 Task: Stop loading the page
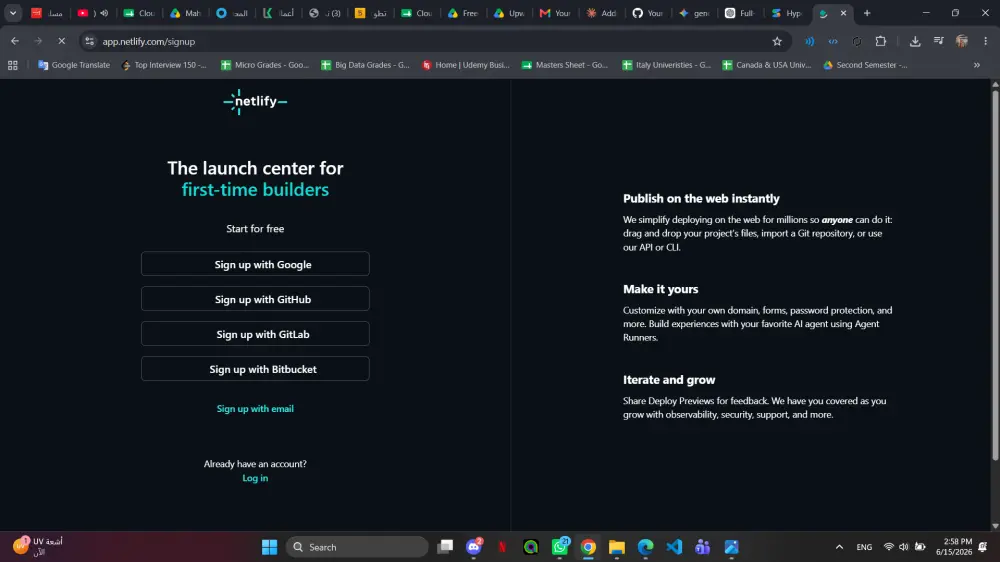coord(61,41)
